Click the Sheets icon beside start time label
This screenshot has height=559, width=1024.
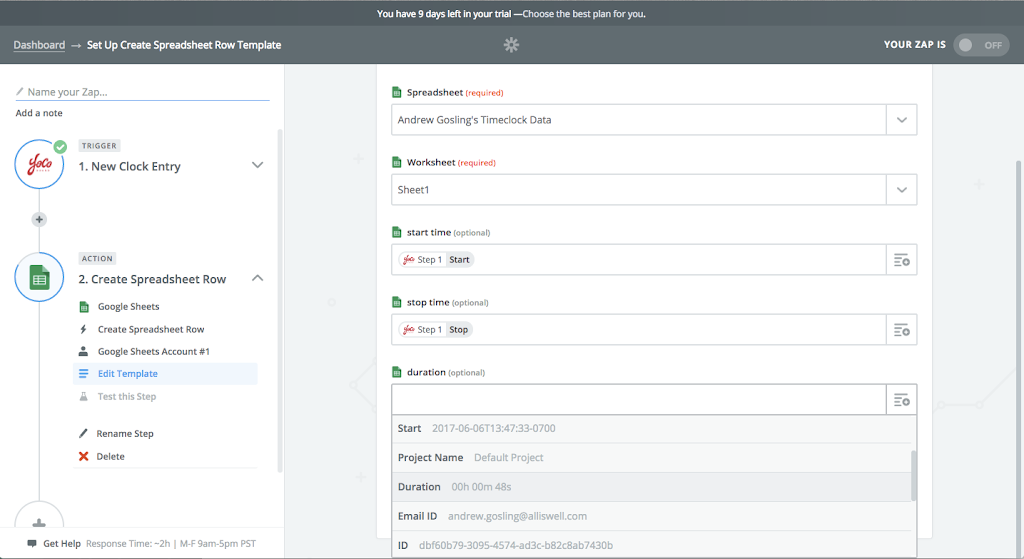tap(396, 232)
